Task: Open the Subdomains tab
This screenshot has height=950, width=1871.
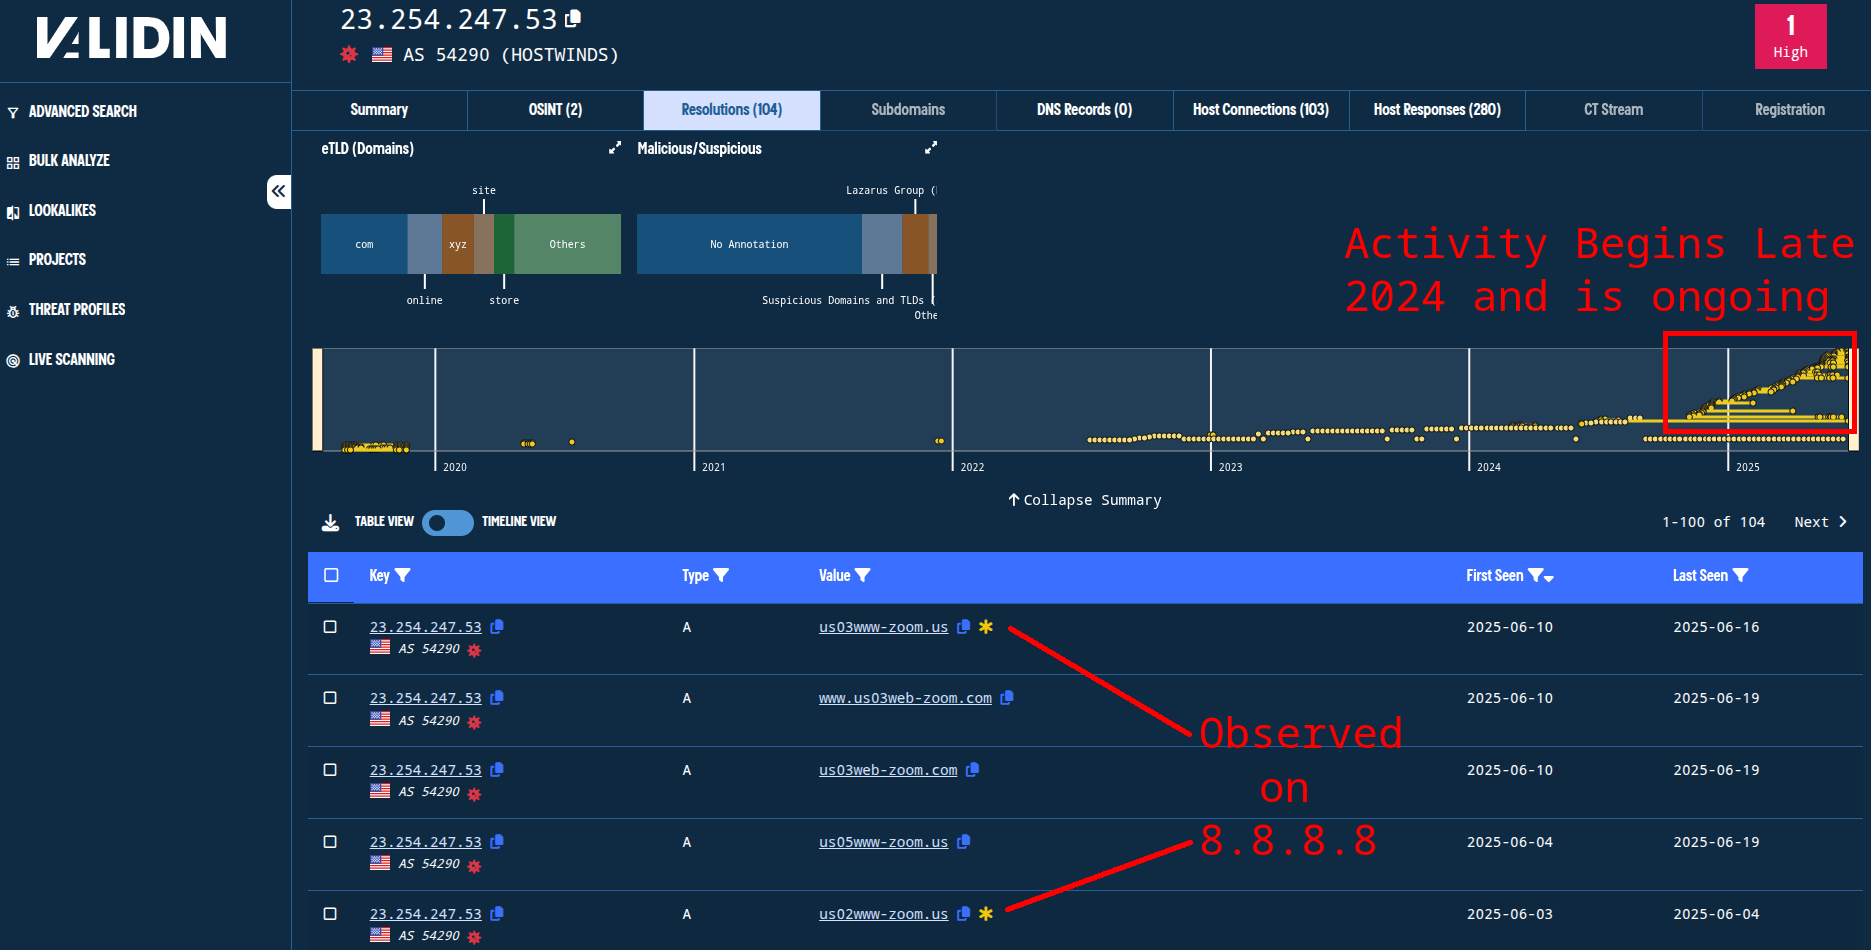Action: [x=908, y=110]
